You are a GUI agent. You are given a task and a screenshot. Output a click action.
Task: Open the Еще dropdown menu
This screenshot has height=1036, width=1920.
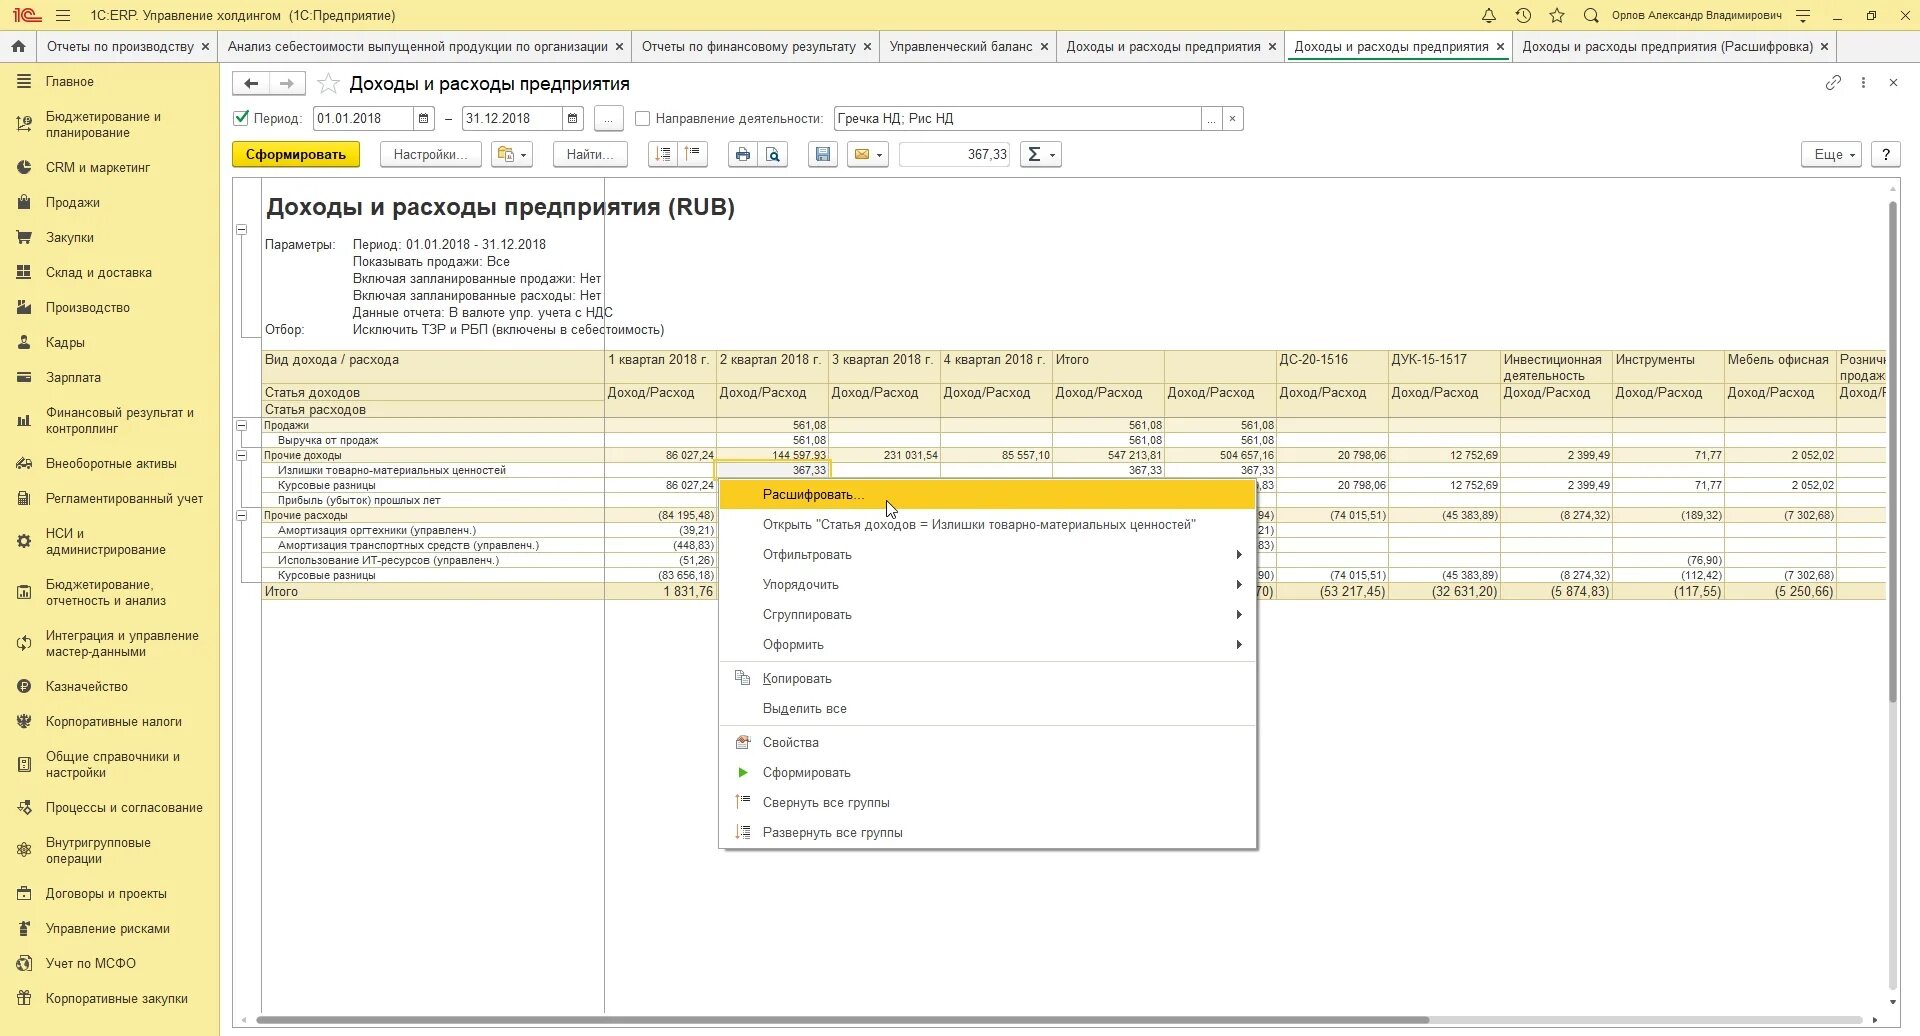[1832, 154]
